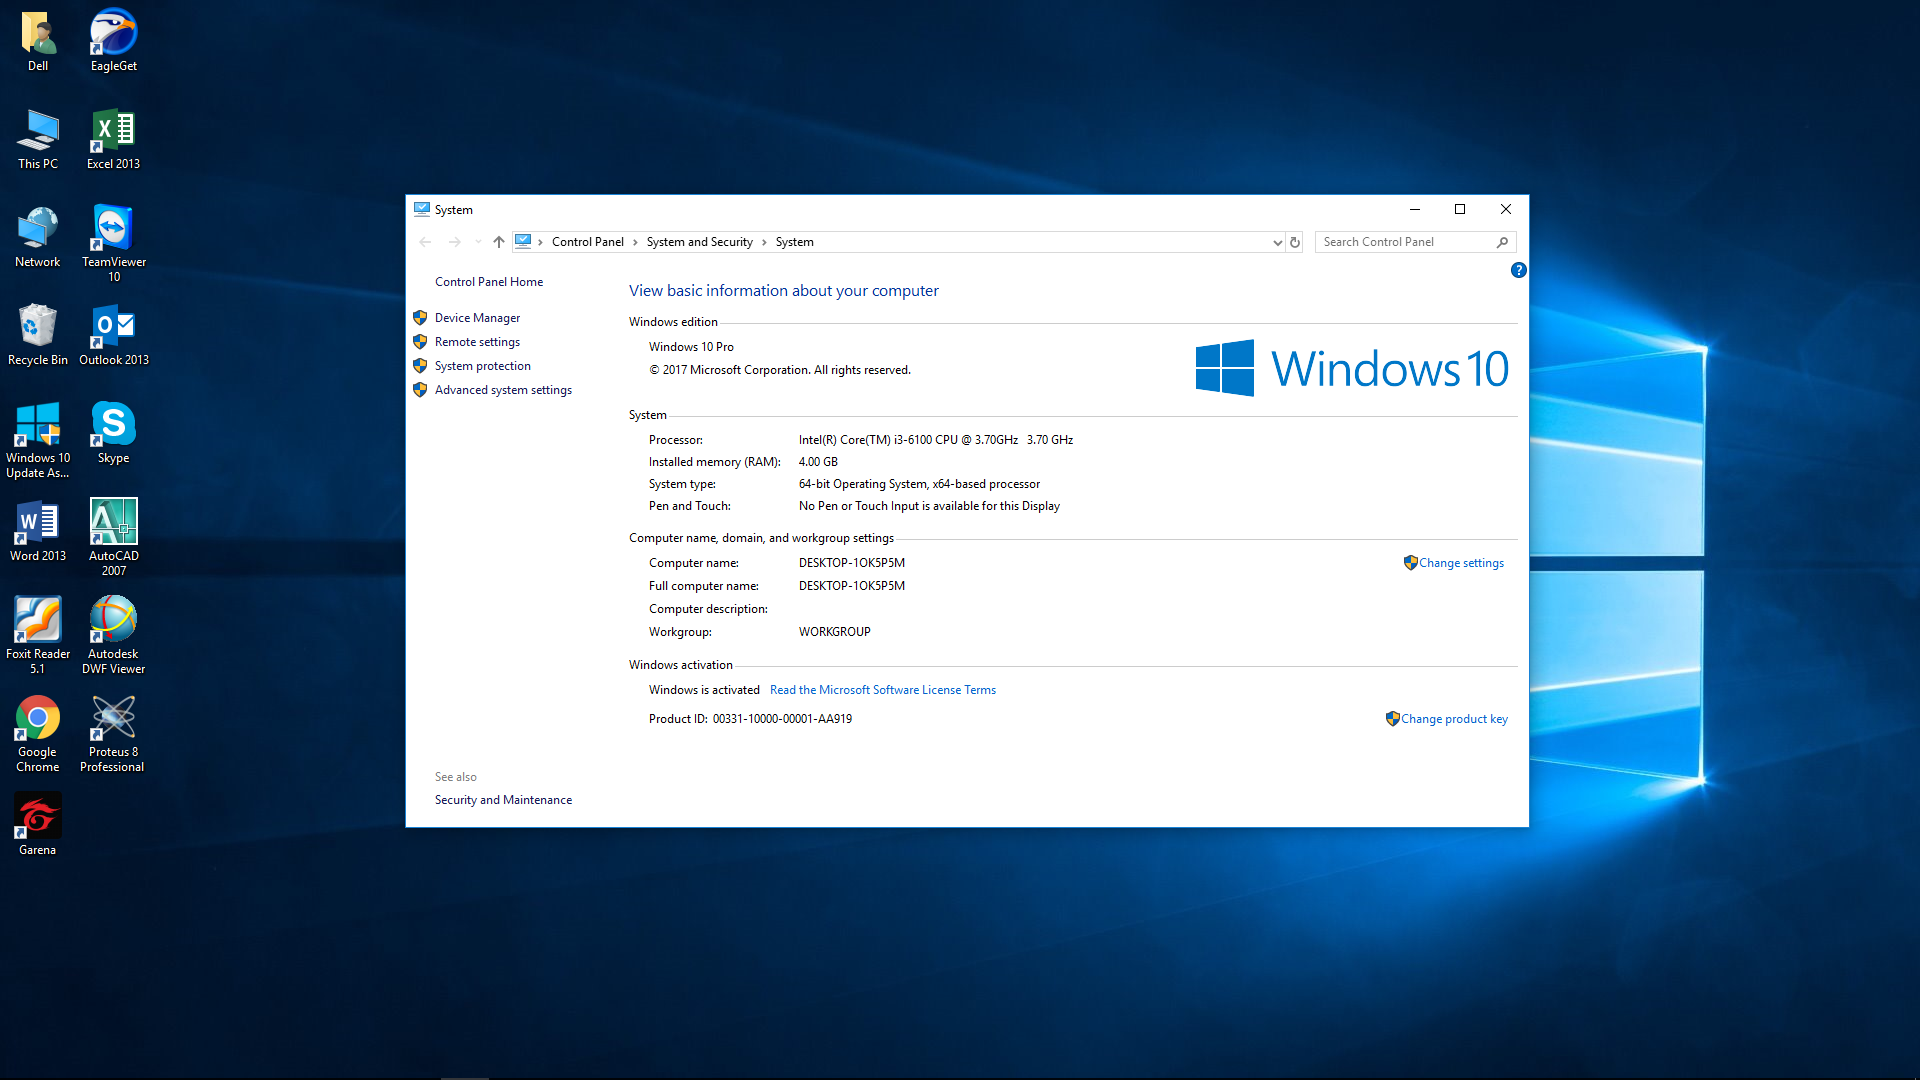Open the recent locations dropdown arrow
This screenshot has height=1080, width=1920.
pyautogui.click(x=478, y=242)
